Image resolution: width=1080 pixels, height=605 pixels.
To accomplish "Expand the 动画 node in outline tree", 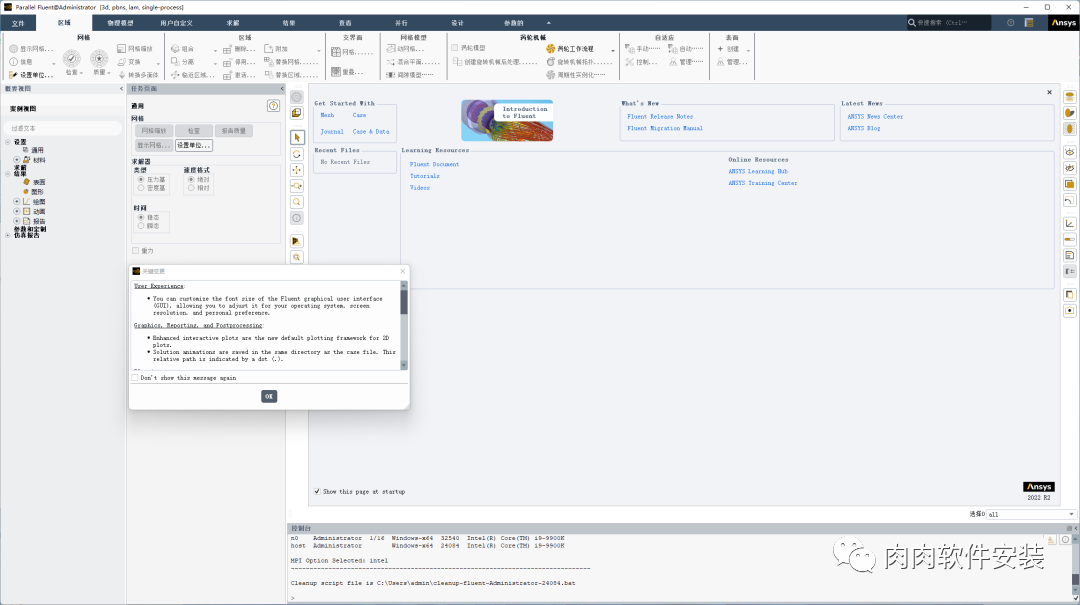I will pos(17,212).
